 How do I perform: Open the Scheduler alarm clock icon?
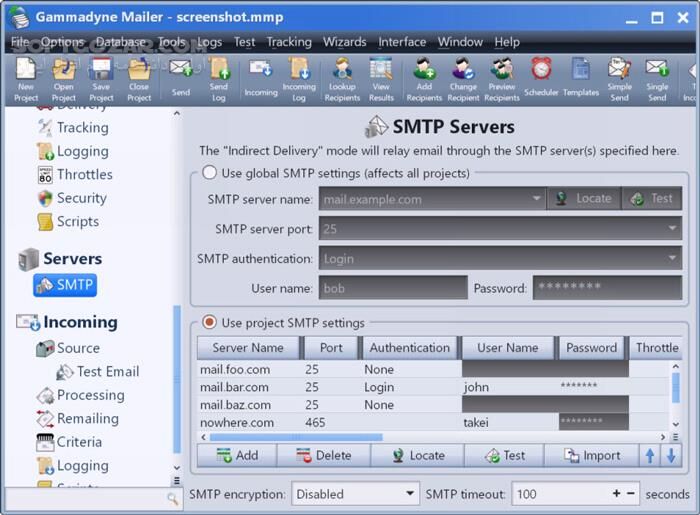click(x=541, y=72)
